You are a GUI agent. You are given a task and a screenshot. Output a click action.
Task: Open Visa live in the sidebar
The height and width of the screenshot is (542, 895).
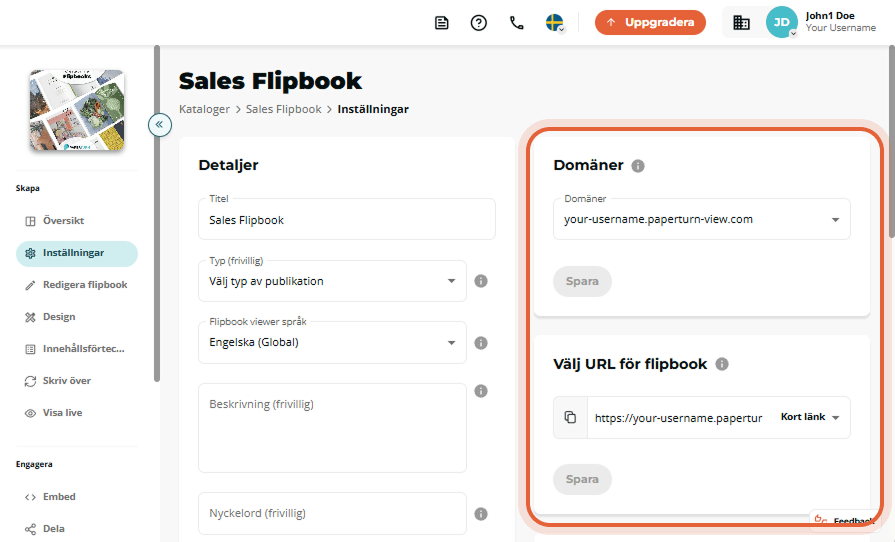tap(76, 412)
